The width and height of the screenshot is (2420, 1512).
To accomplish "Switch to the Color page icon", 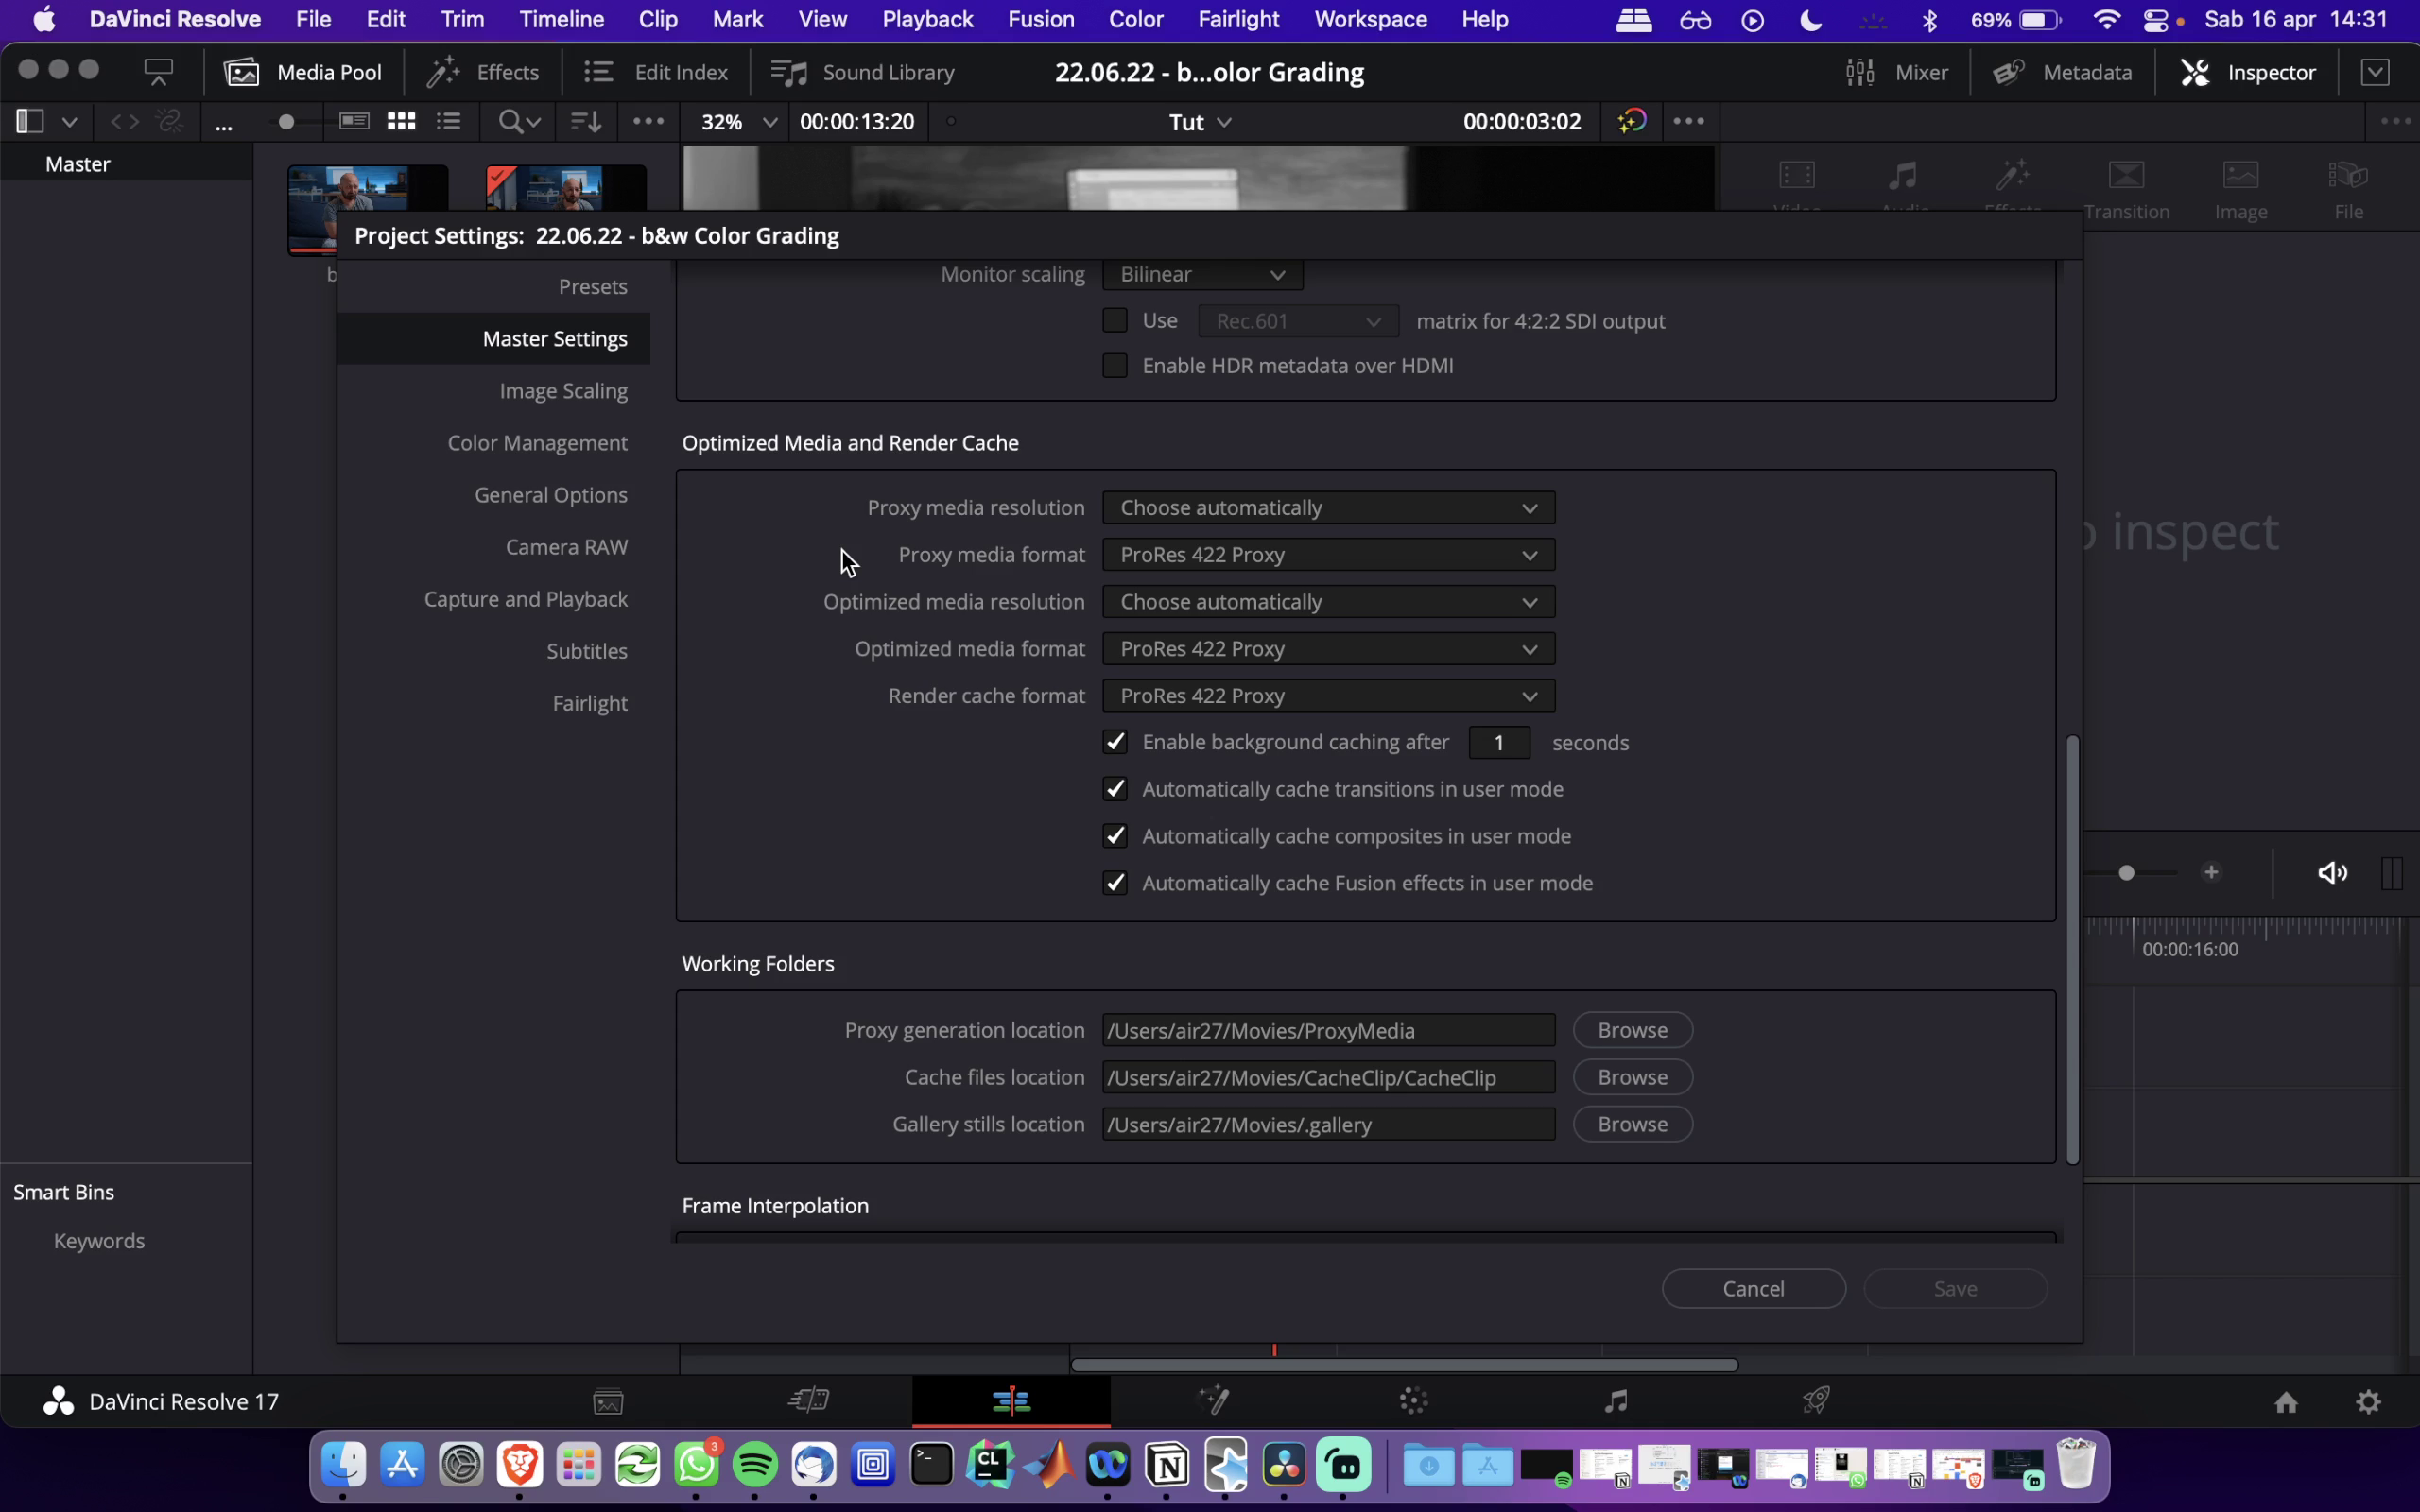I will coord(1414,1401).
